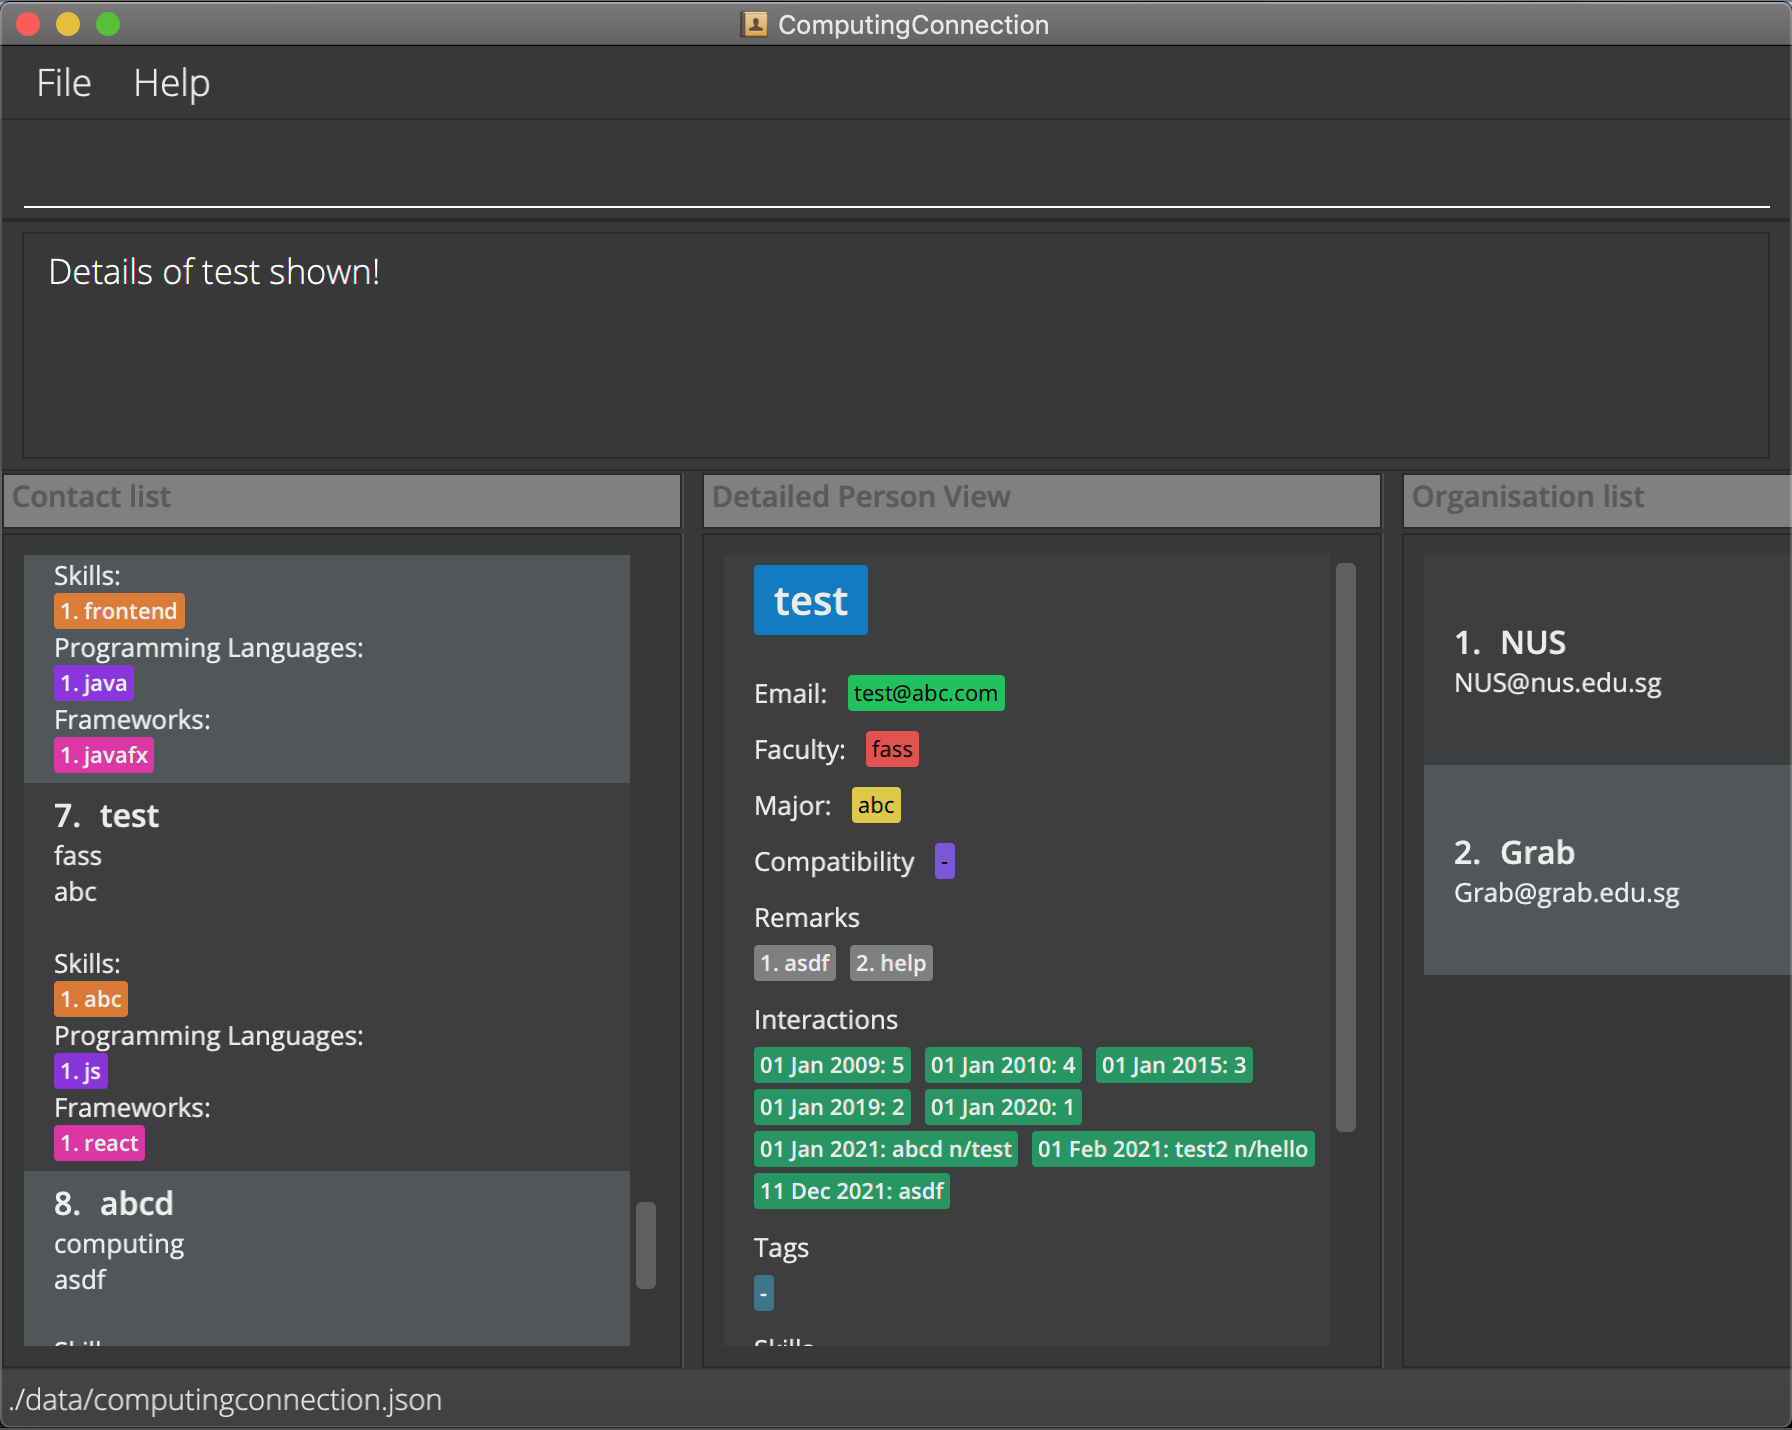This screenshot has width=1792, height=1430.
Task: Click the 'Interactions' label in the person view
Action: pyautogui.click(x=826, y=1020)
